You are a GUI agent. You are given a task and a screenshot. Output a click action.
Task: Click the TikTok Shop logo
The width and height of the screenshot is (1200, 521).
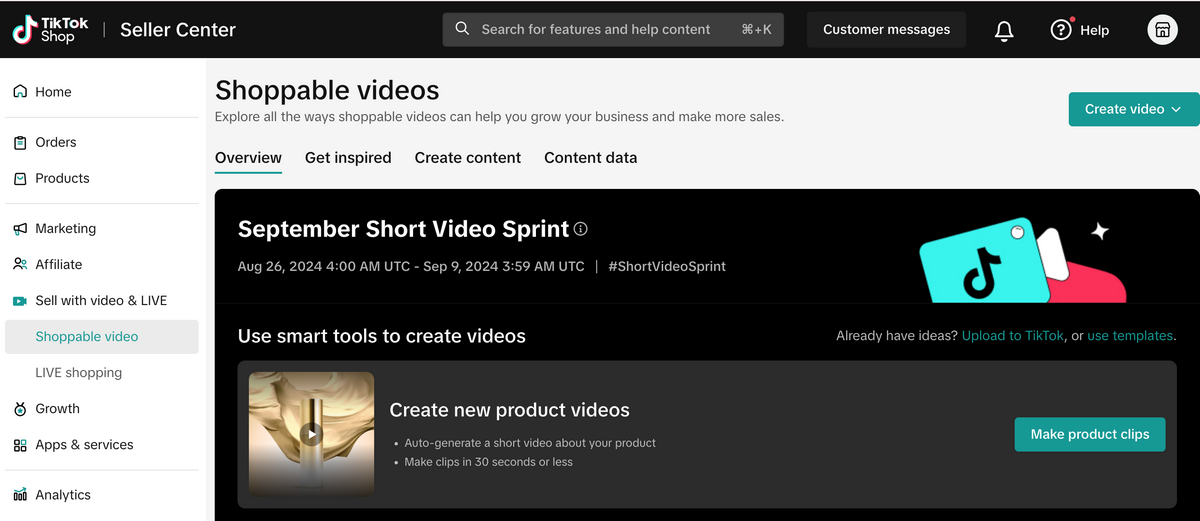click(50, 30)
